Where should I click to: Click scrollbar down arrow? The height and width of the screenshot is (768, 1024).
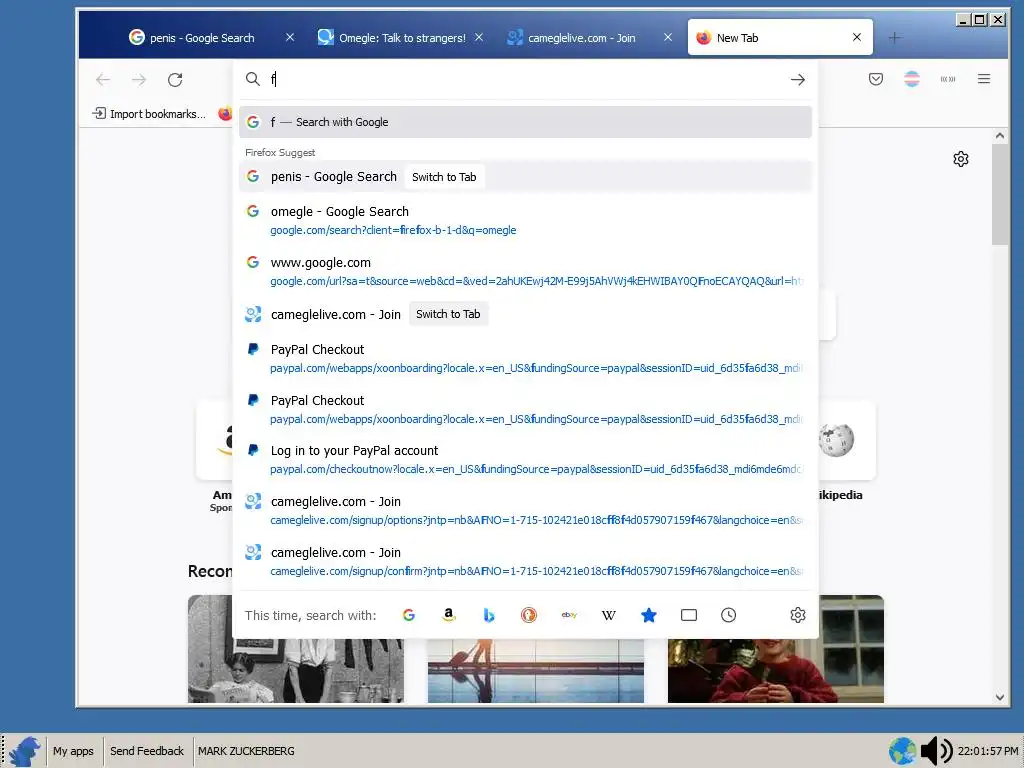tap(1000, 697)
